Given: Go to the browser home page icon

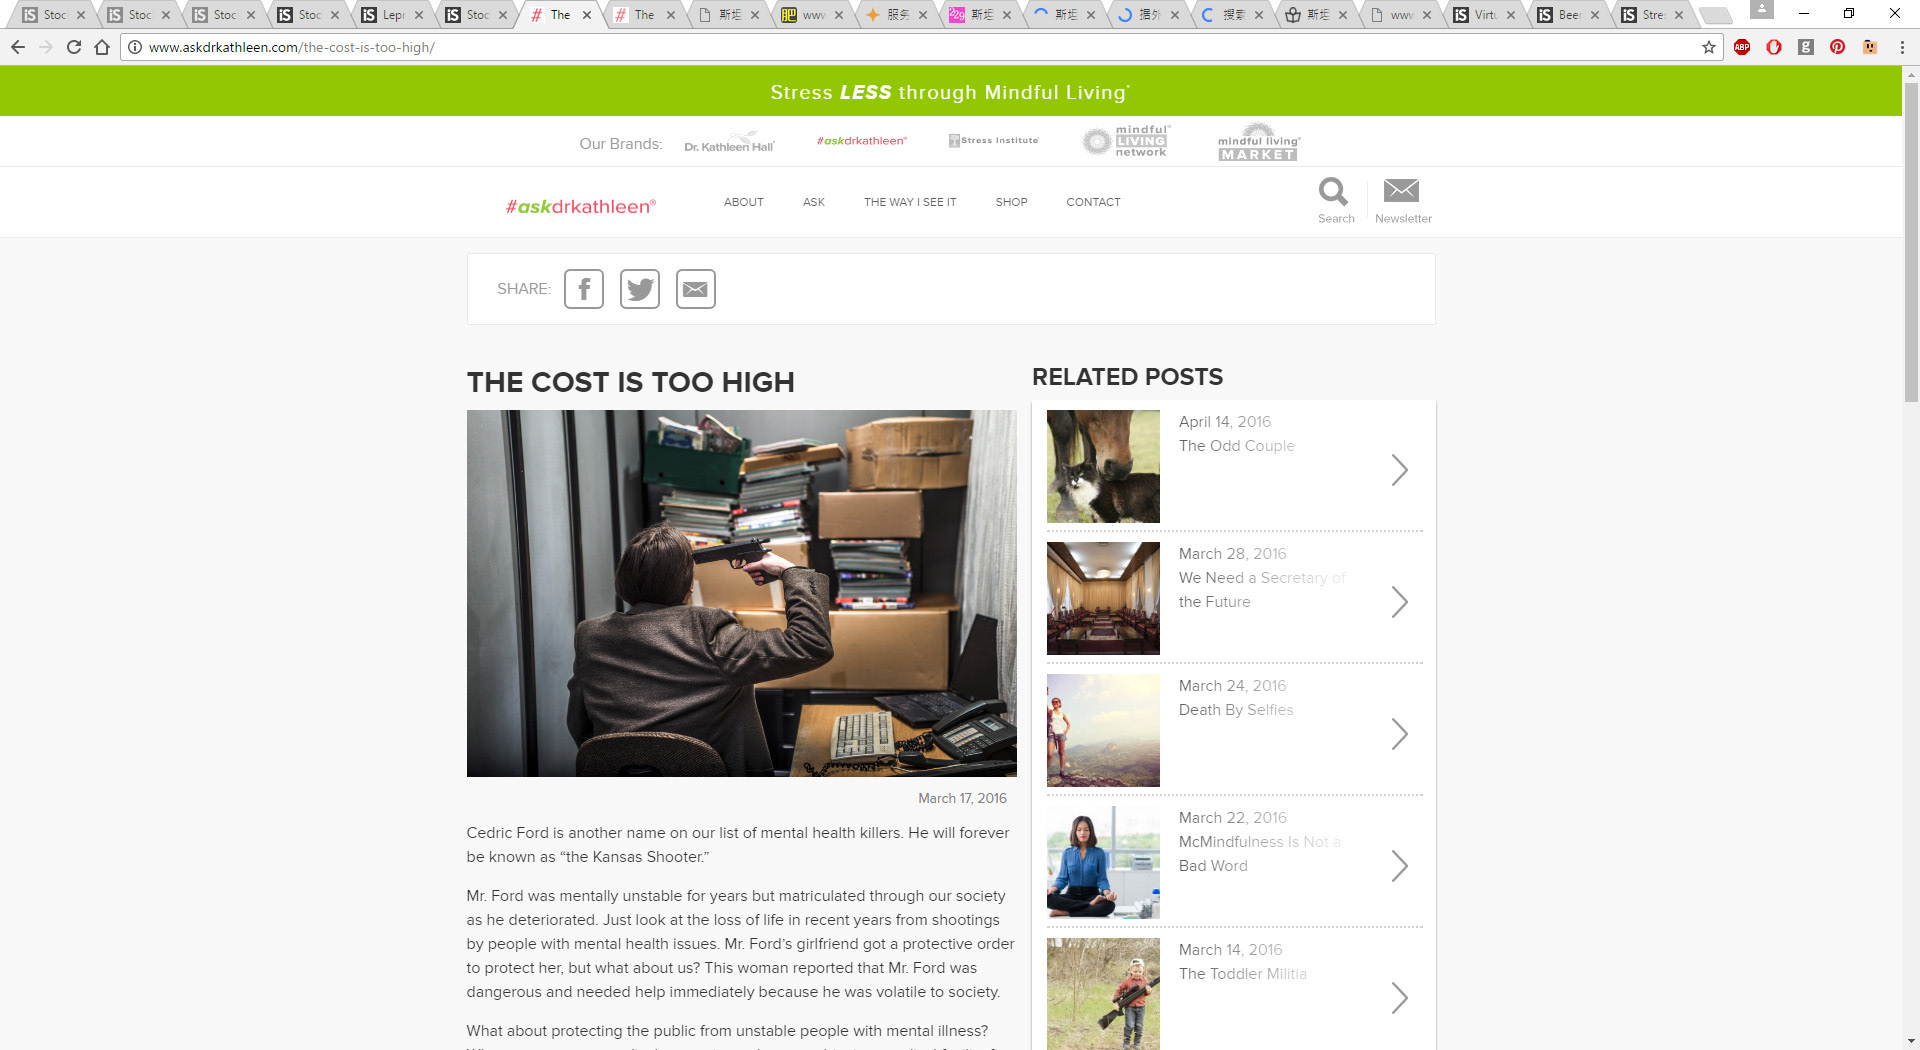Looking at the screenshot, I should pyautogui.click(x=102, y=47).
